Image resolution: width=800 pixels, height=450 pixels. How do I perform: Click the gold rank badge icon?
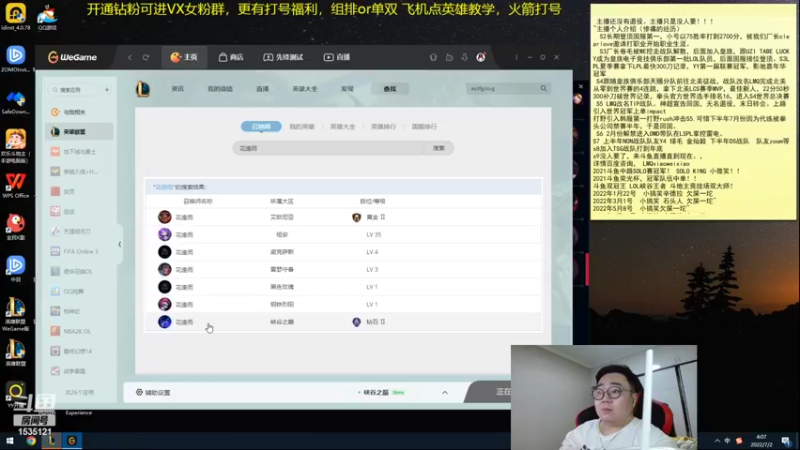coord(356,217)
